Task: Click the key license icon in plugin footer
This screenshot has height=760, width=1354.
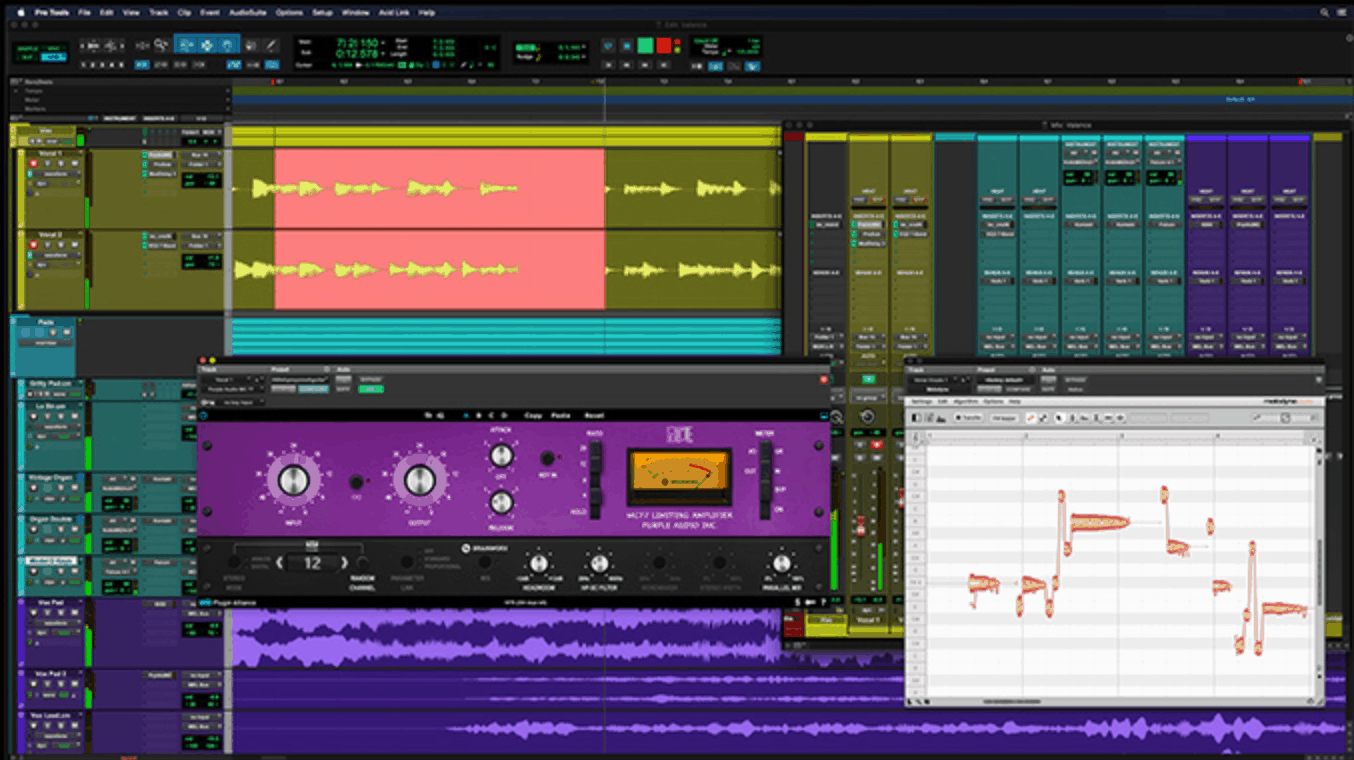Action: pos(811,602)
